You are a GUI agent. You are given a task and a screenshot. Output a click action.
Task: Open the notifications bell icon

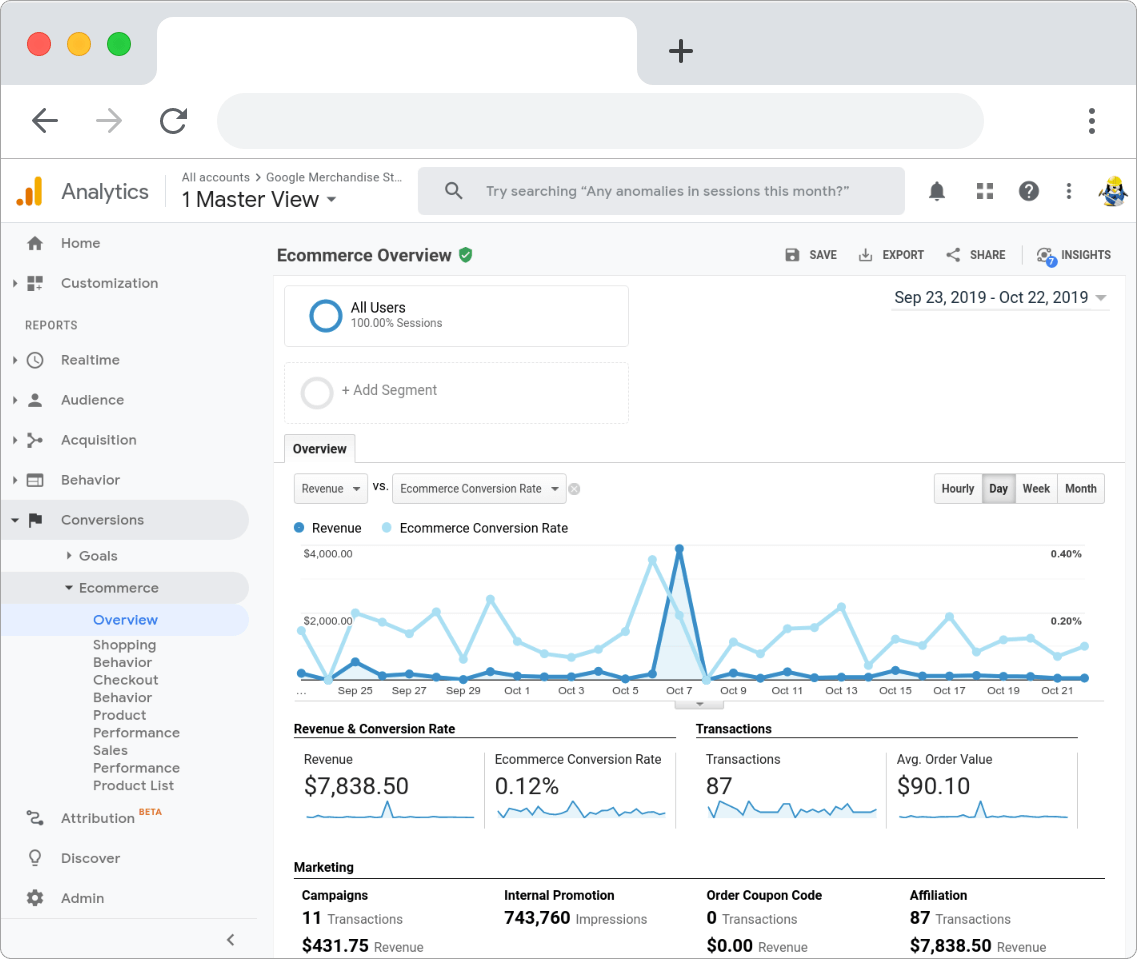937,190
